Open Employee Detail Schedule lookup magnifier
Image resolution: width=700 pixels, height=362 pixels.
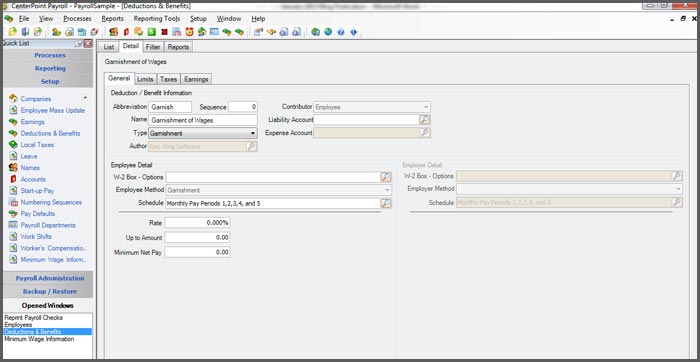(386, 203)
